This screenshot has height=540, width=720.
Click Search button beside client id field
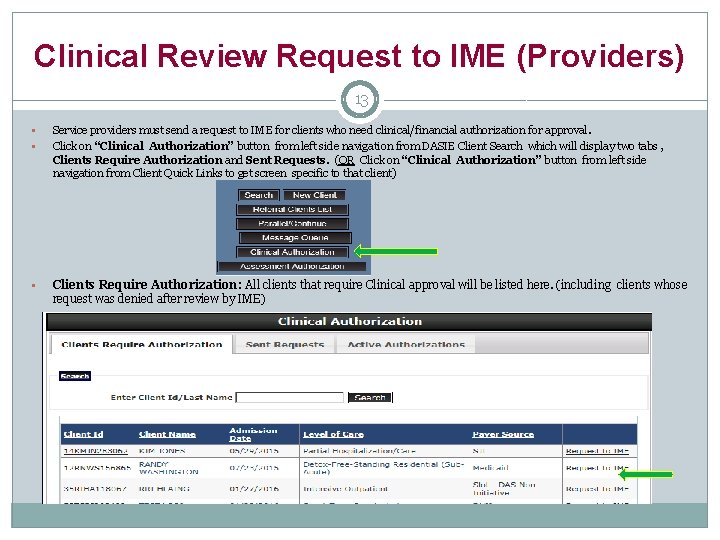pos(370,398)
